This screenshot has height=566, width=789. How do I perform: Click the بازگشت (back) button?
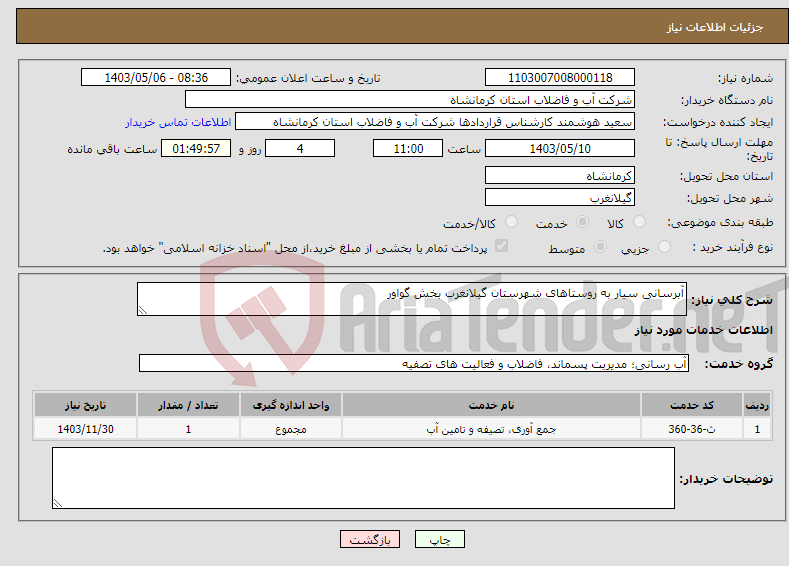click(x=370, y=539)
